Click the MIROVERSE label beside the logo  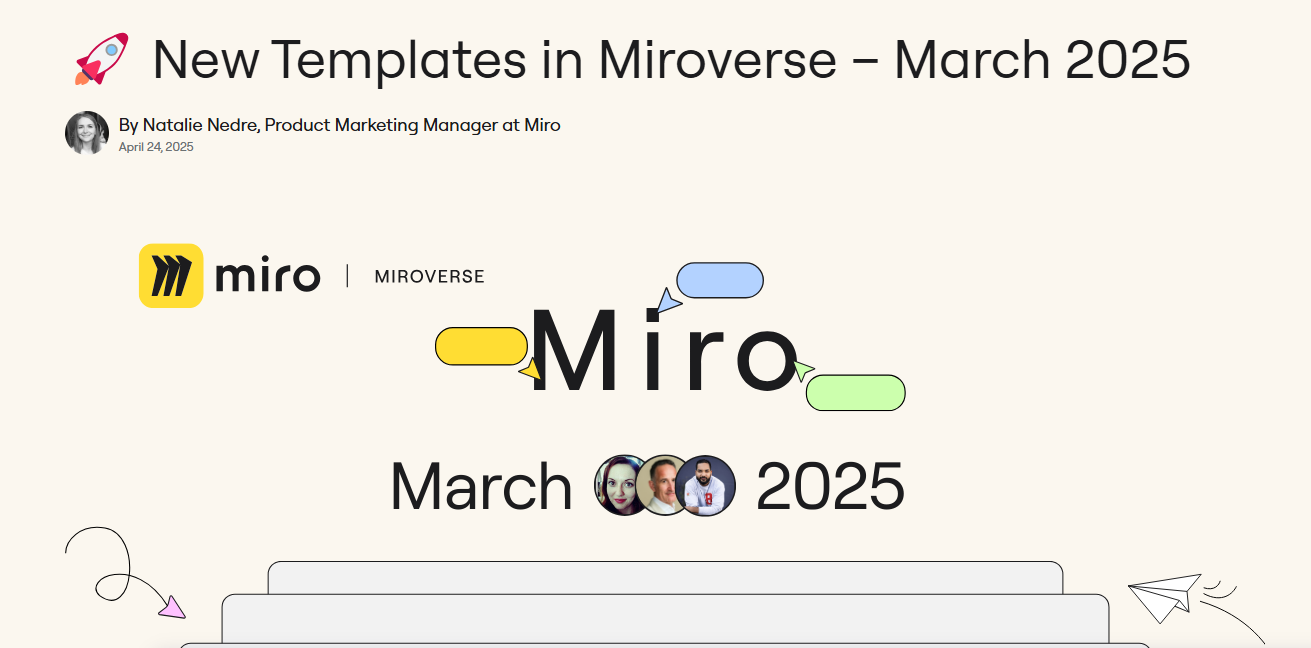pos(429,277)
